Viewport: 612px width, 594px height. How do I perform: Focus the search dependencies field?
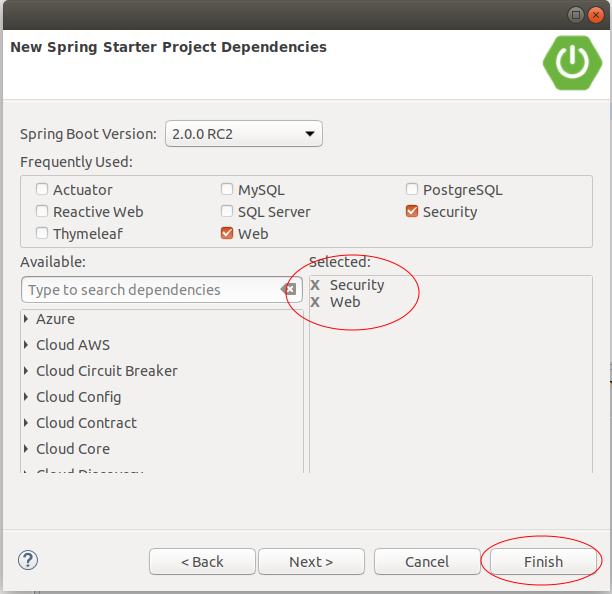click(152, 290)
